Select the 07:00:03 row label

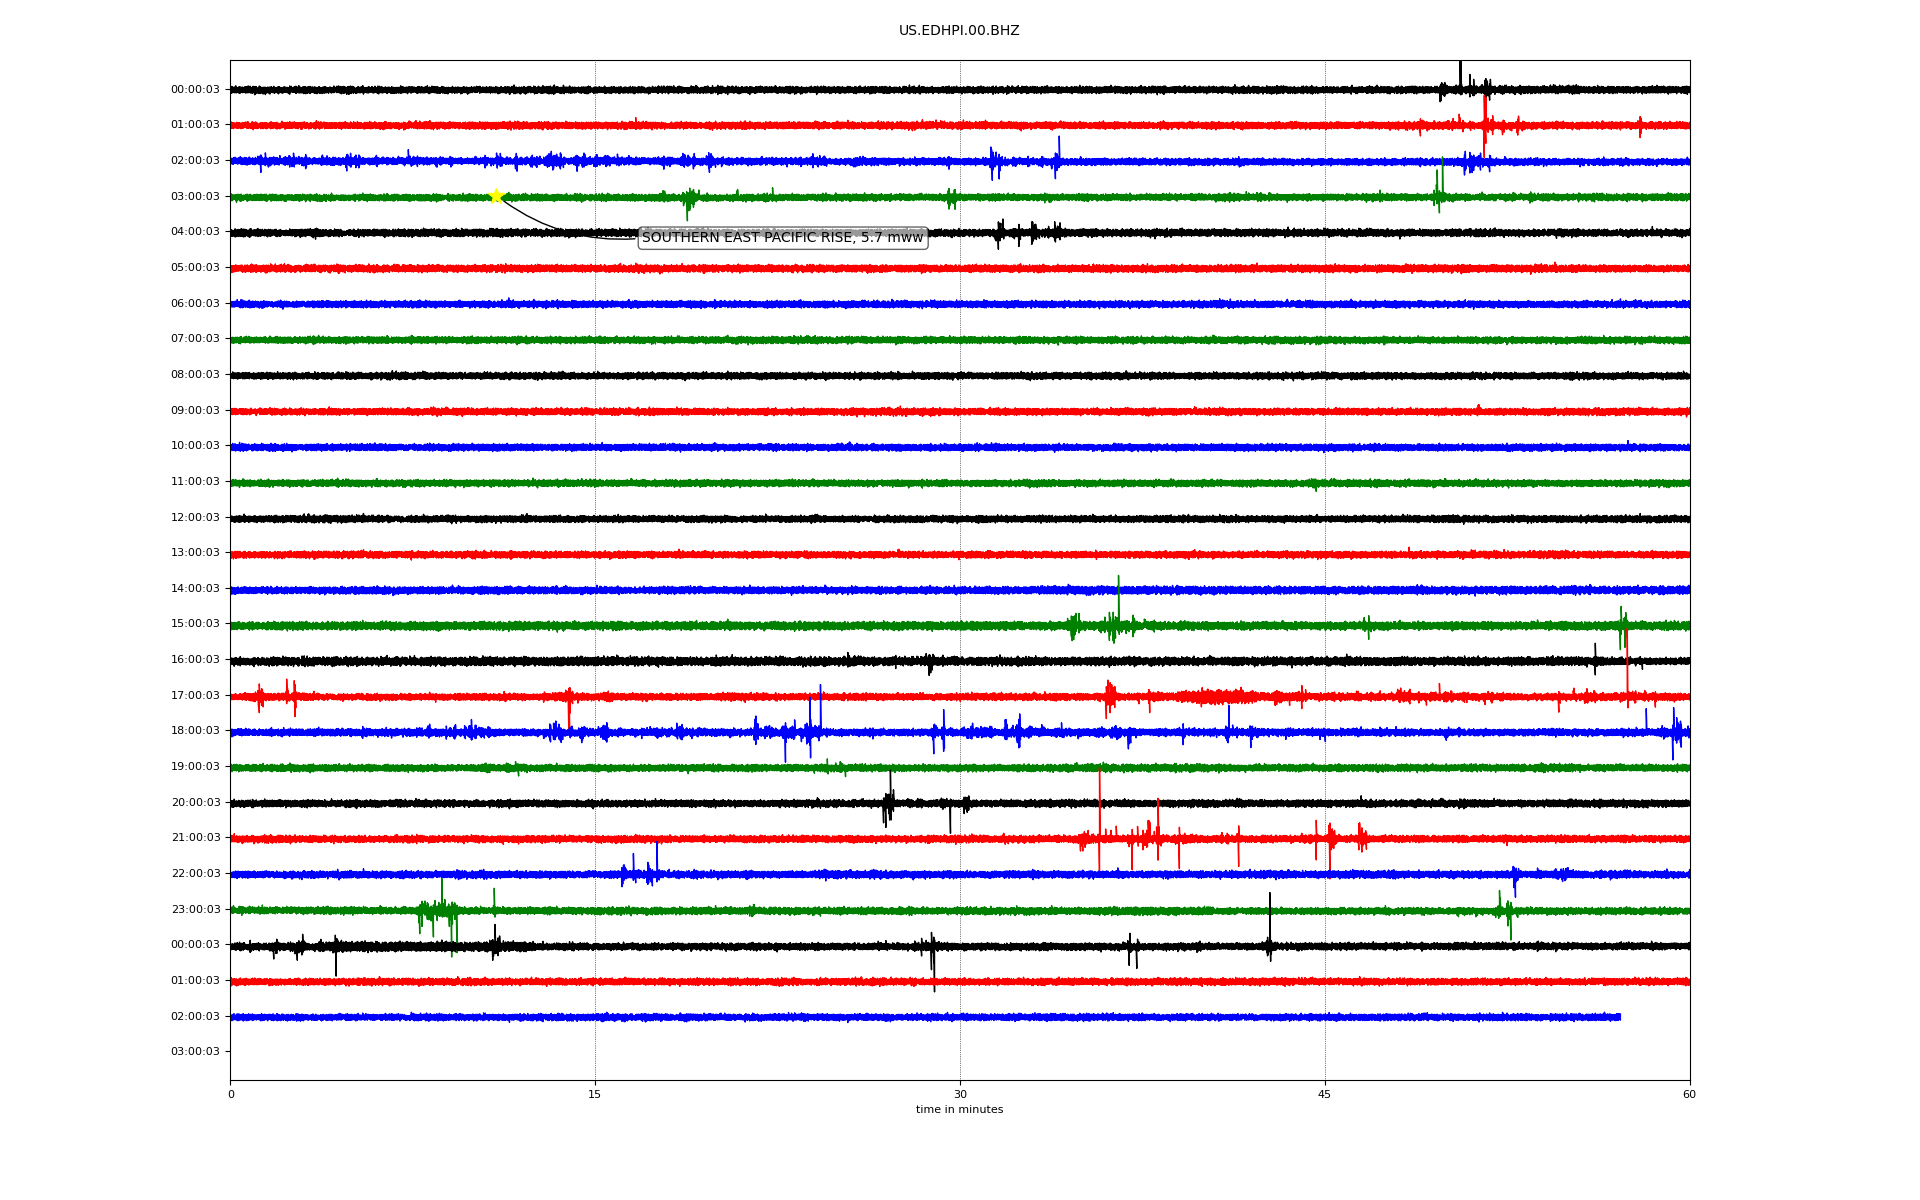click(195, 339)
